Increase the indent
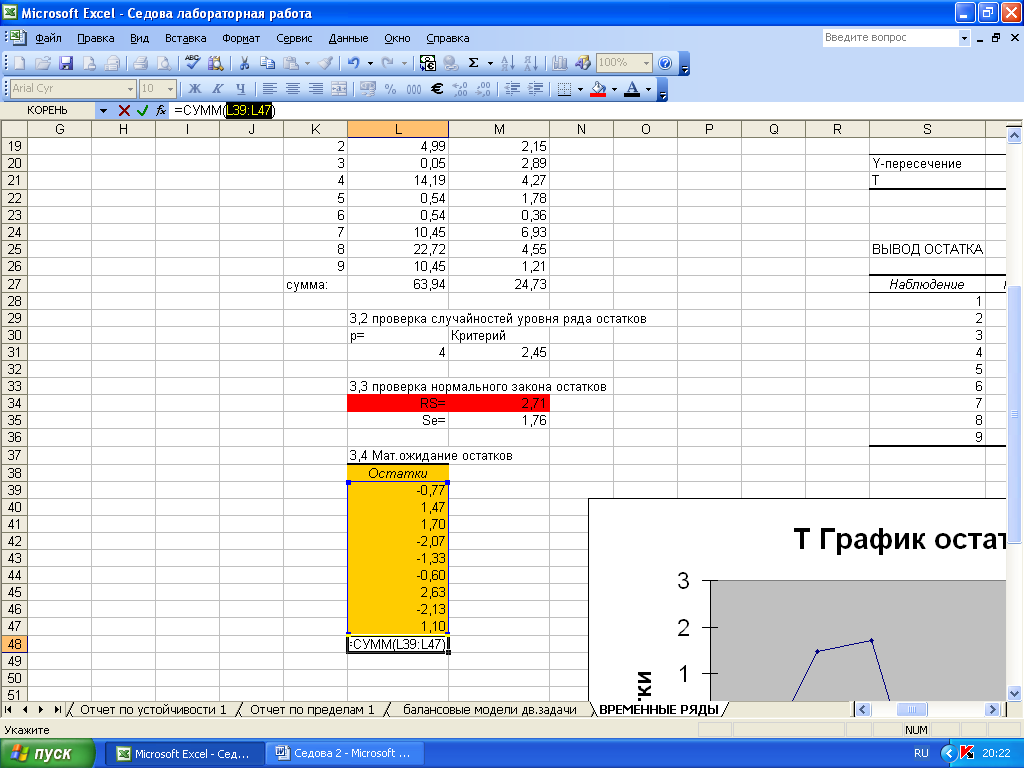1024x768 pixels. coord(536,89)
